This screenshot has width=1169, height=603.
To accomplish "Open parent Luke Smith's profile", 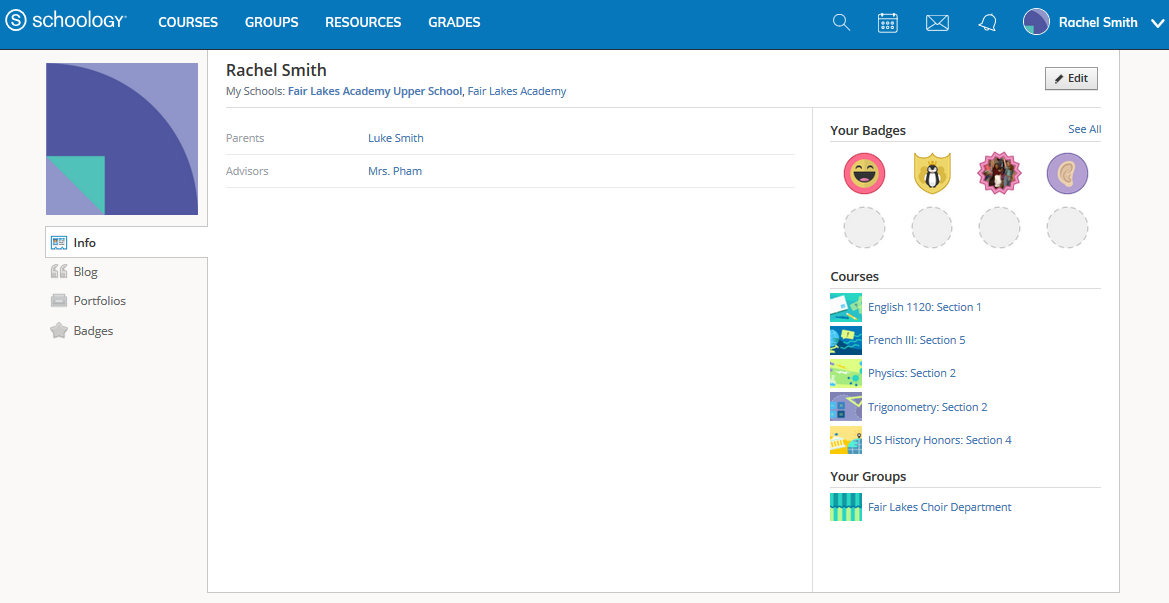I will 396,138.
